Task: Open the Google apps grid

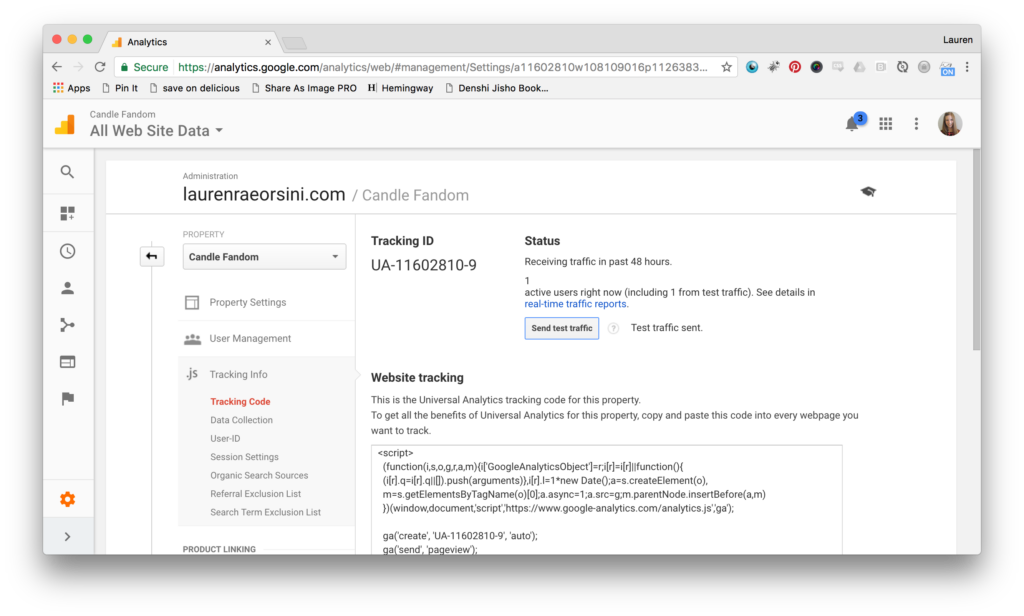Action: (886, 123)
